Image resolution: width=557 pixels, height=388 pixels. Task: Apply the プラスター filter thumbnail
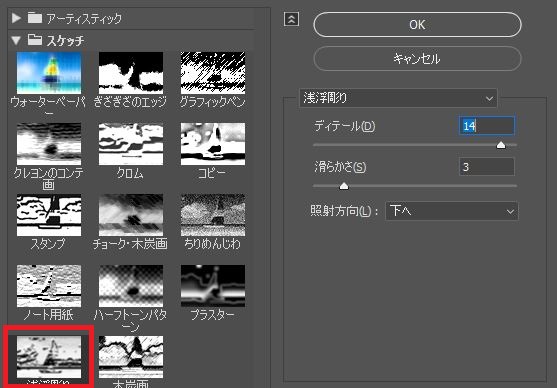[213, 286]
